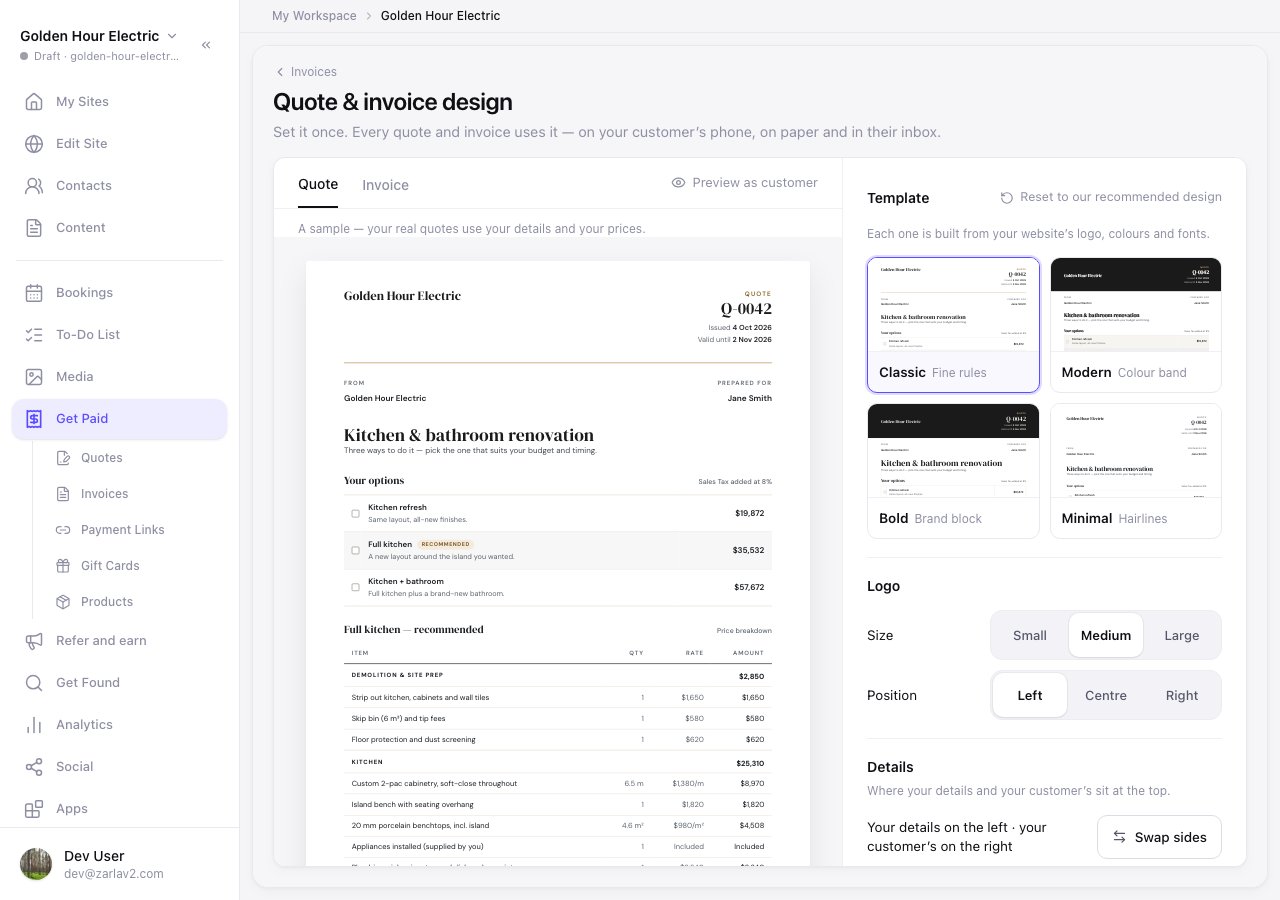Viewport: 1280px width, 900px height.
Task: Select the Bold Brand block template
Action: click(x=953, y=471)
